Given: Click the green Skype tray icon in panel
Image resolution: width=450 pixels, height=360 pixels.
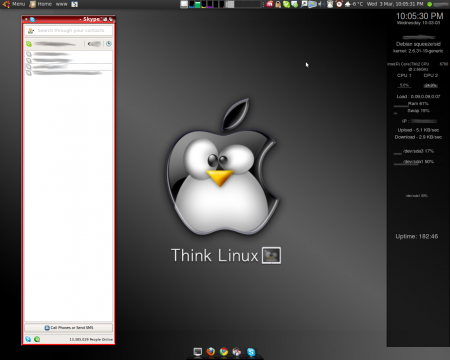Looking at the screenshot, I should 286,4.
